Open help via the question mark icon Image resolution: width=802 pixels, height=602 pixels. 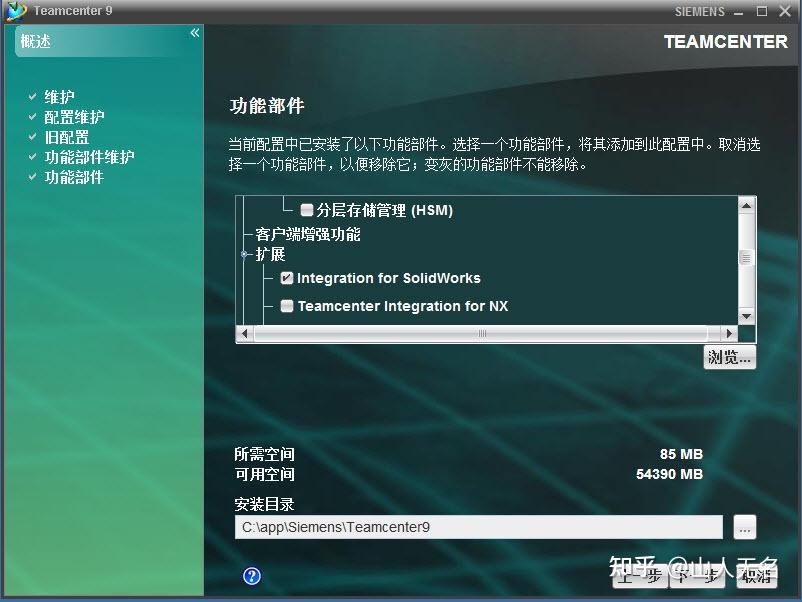point(251,576)
